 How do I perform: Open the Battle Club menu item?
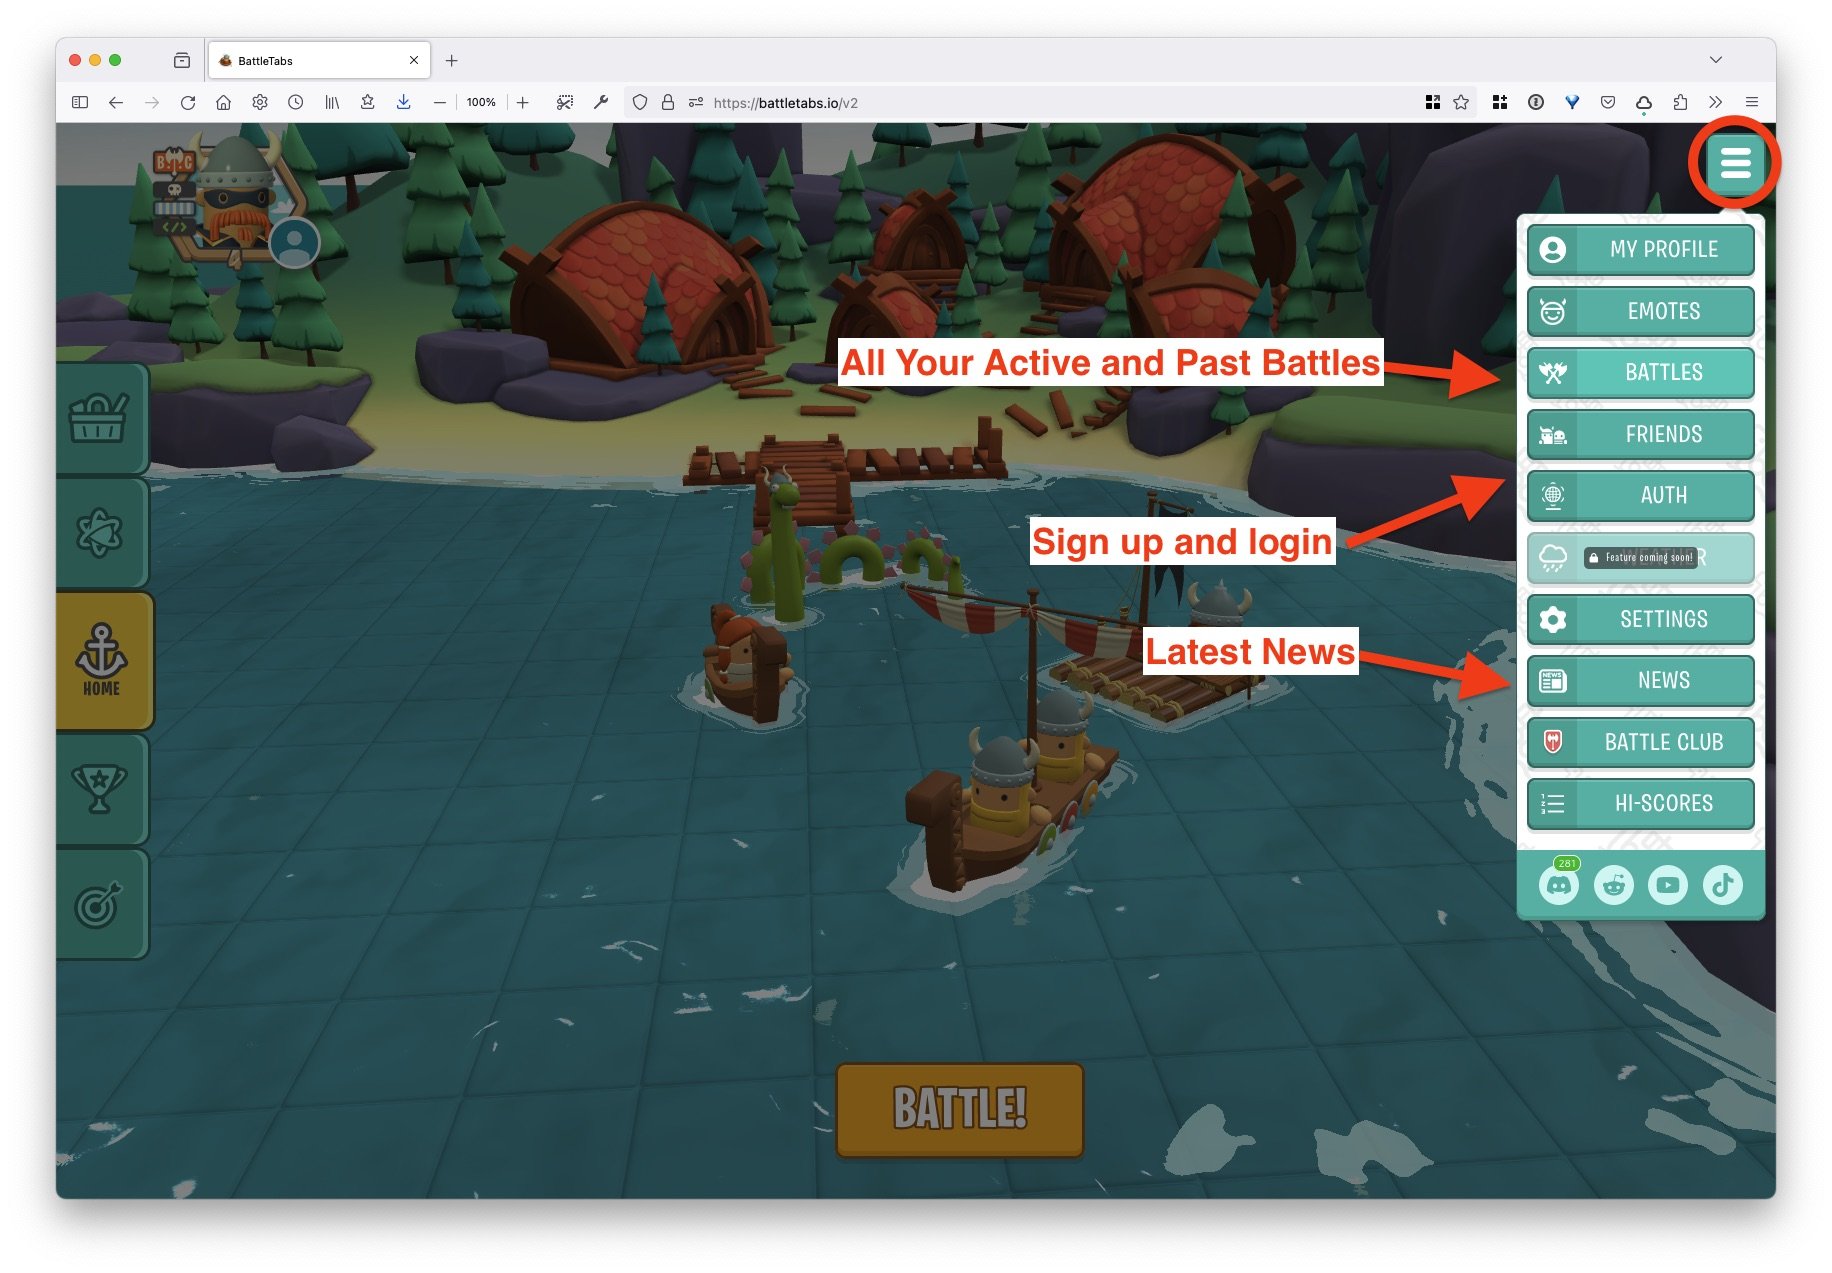1640,742
